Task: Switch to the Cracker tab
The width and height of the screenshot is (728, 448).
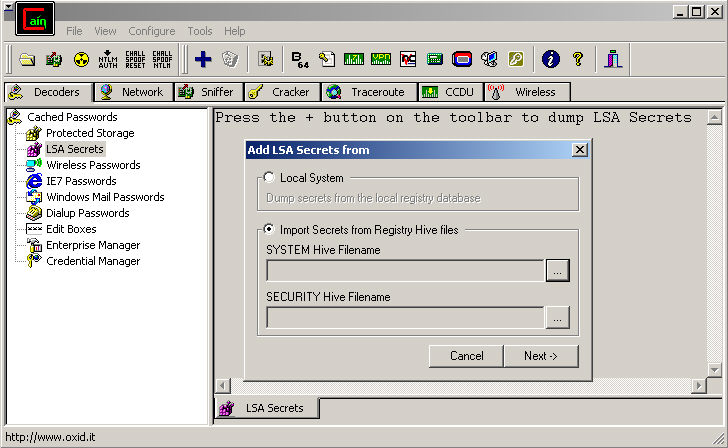Action: coord(282,92)
